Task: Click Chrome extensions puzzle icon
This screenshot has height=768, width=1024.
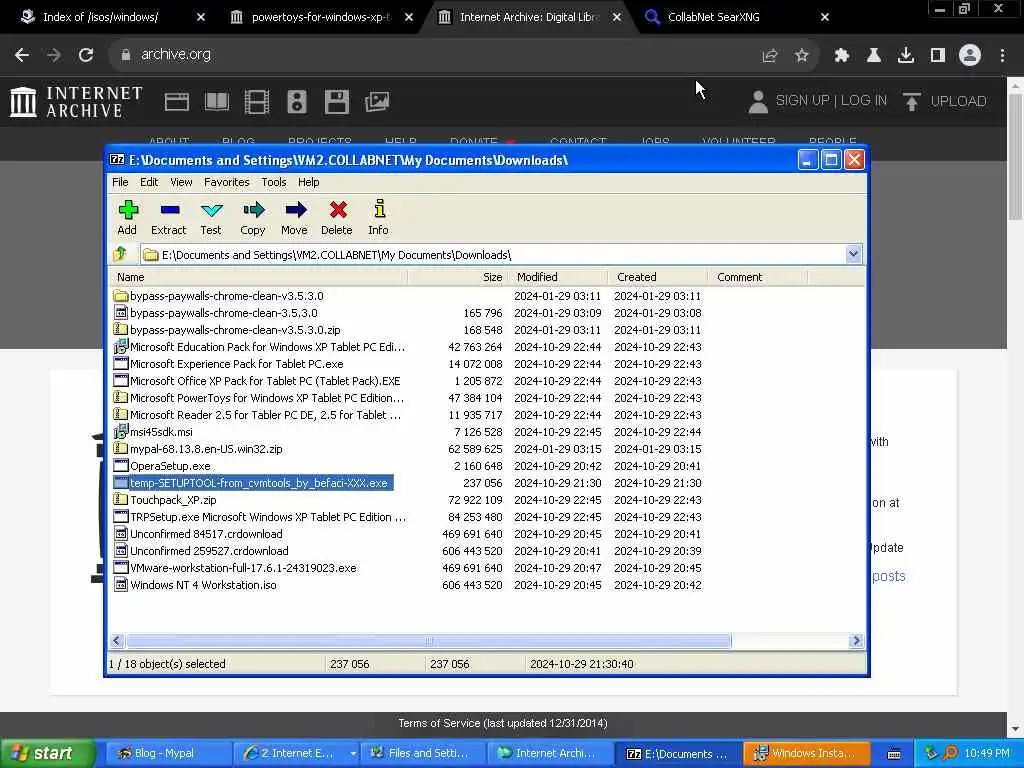Action: point(842,56)
